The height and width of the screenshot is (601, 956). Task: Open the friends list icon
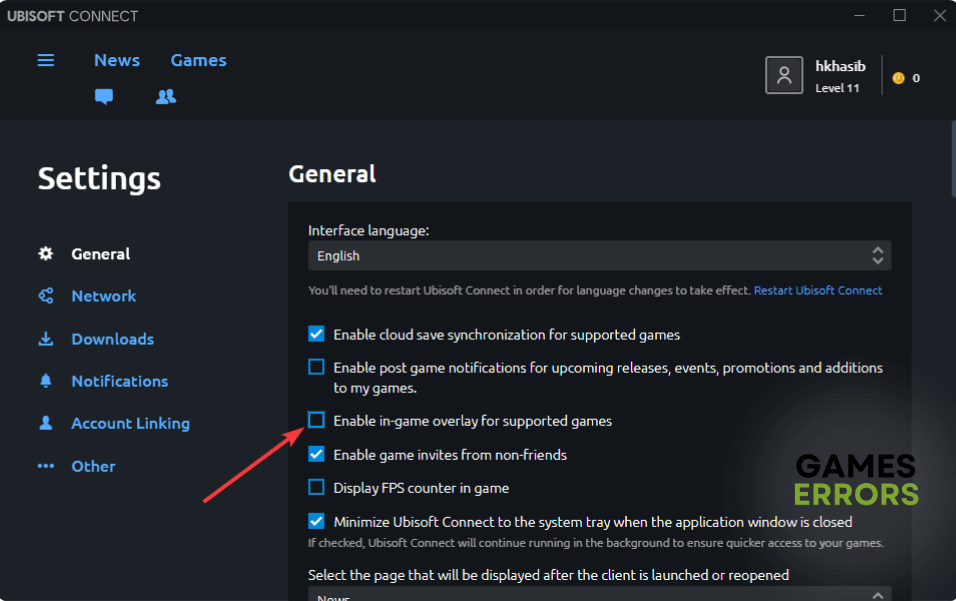click(166, 97)
